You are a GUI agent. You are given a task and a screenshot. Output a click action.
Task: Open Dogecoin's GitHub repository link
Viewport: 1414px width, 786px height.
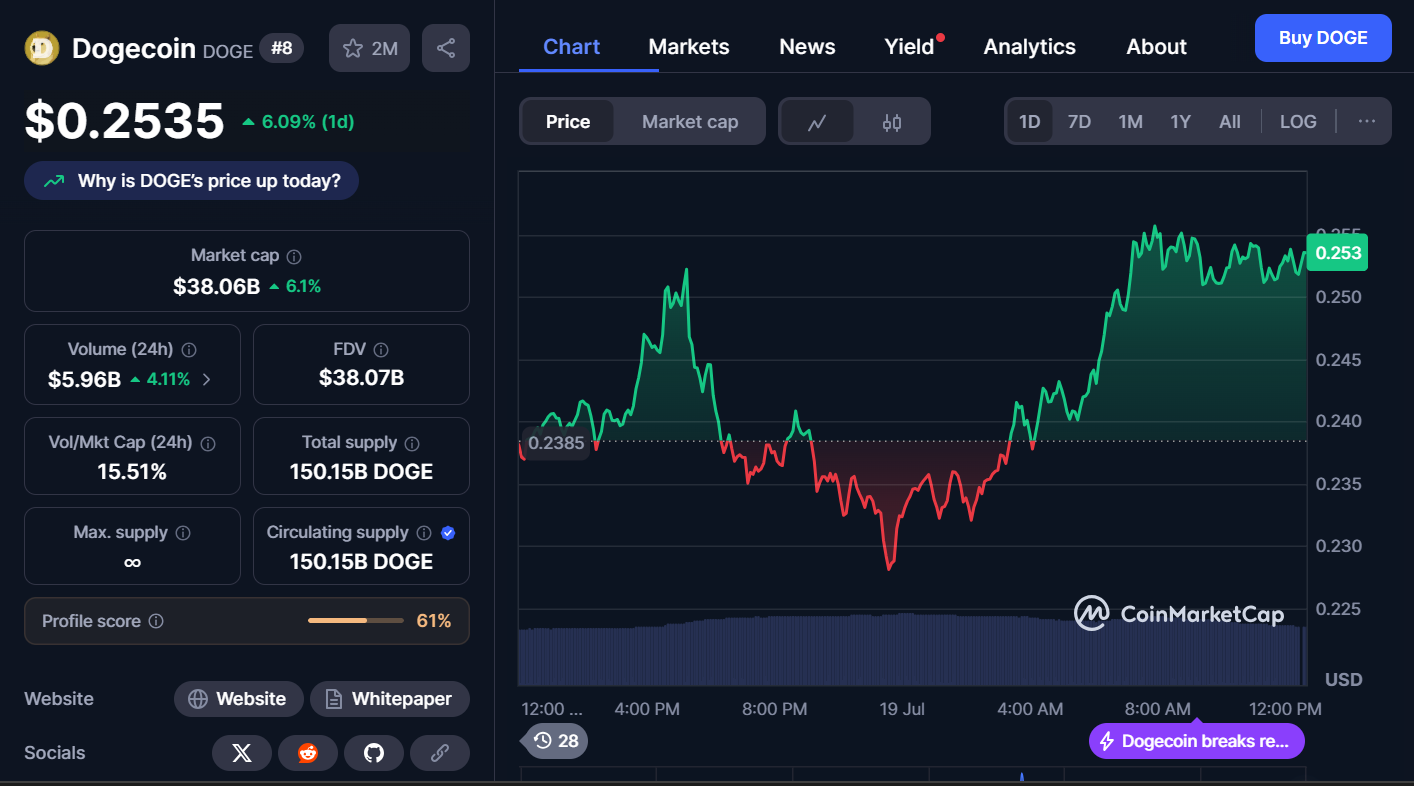(x=374, y=753)
